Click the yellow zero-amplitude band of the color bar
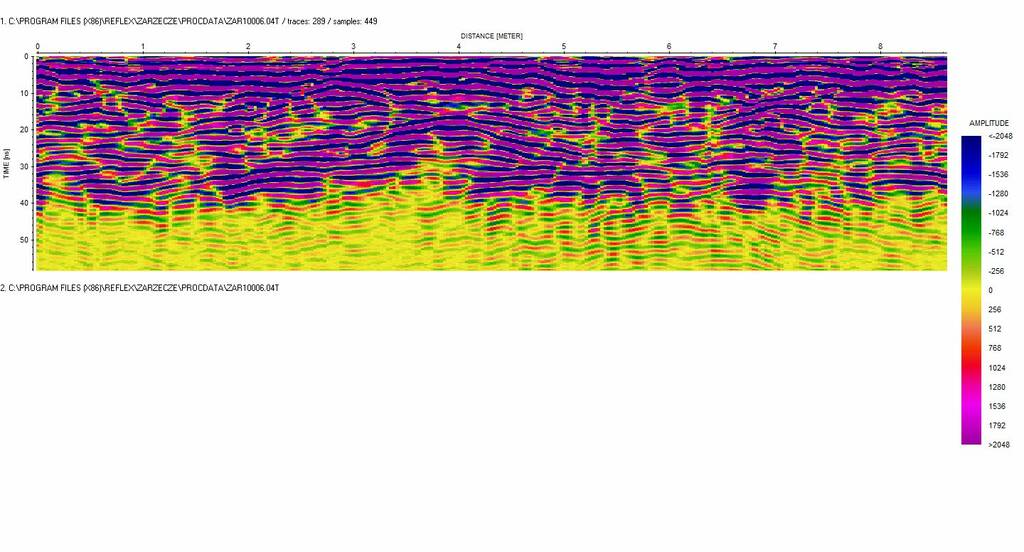Screen dimensions: 1024x552 pyautogui.click(x=971, y=290)
